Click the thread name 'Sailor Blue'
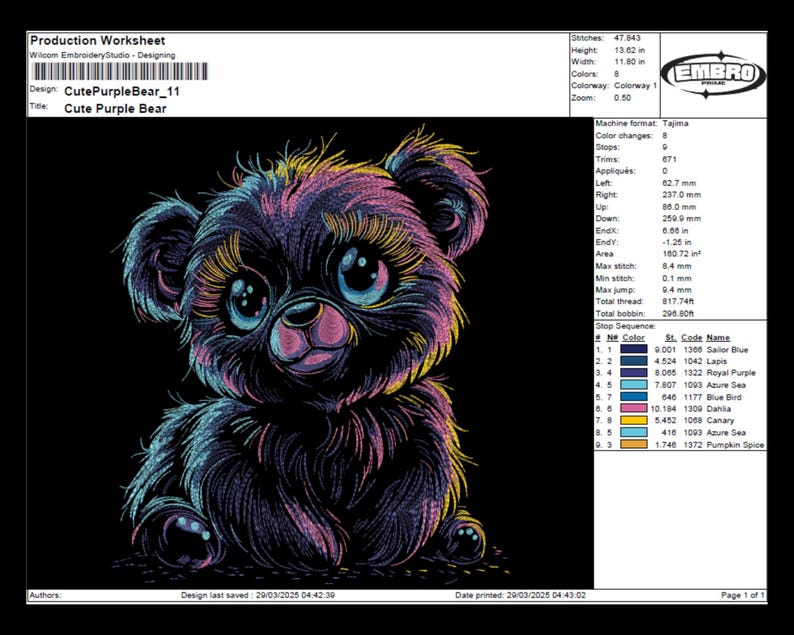This screenshot has height=635, width=794. pos(727,349)
